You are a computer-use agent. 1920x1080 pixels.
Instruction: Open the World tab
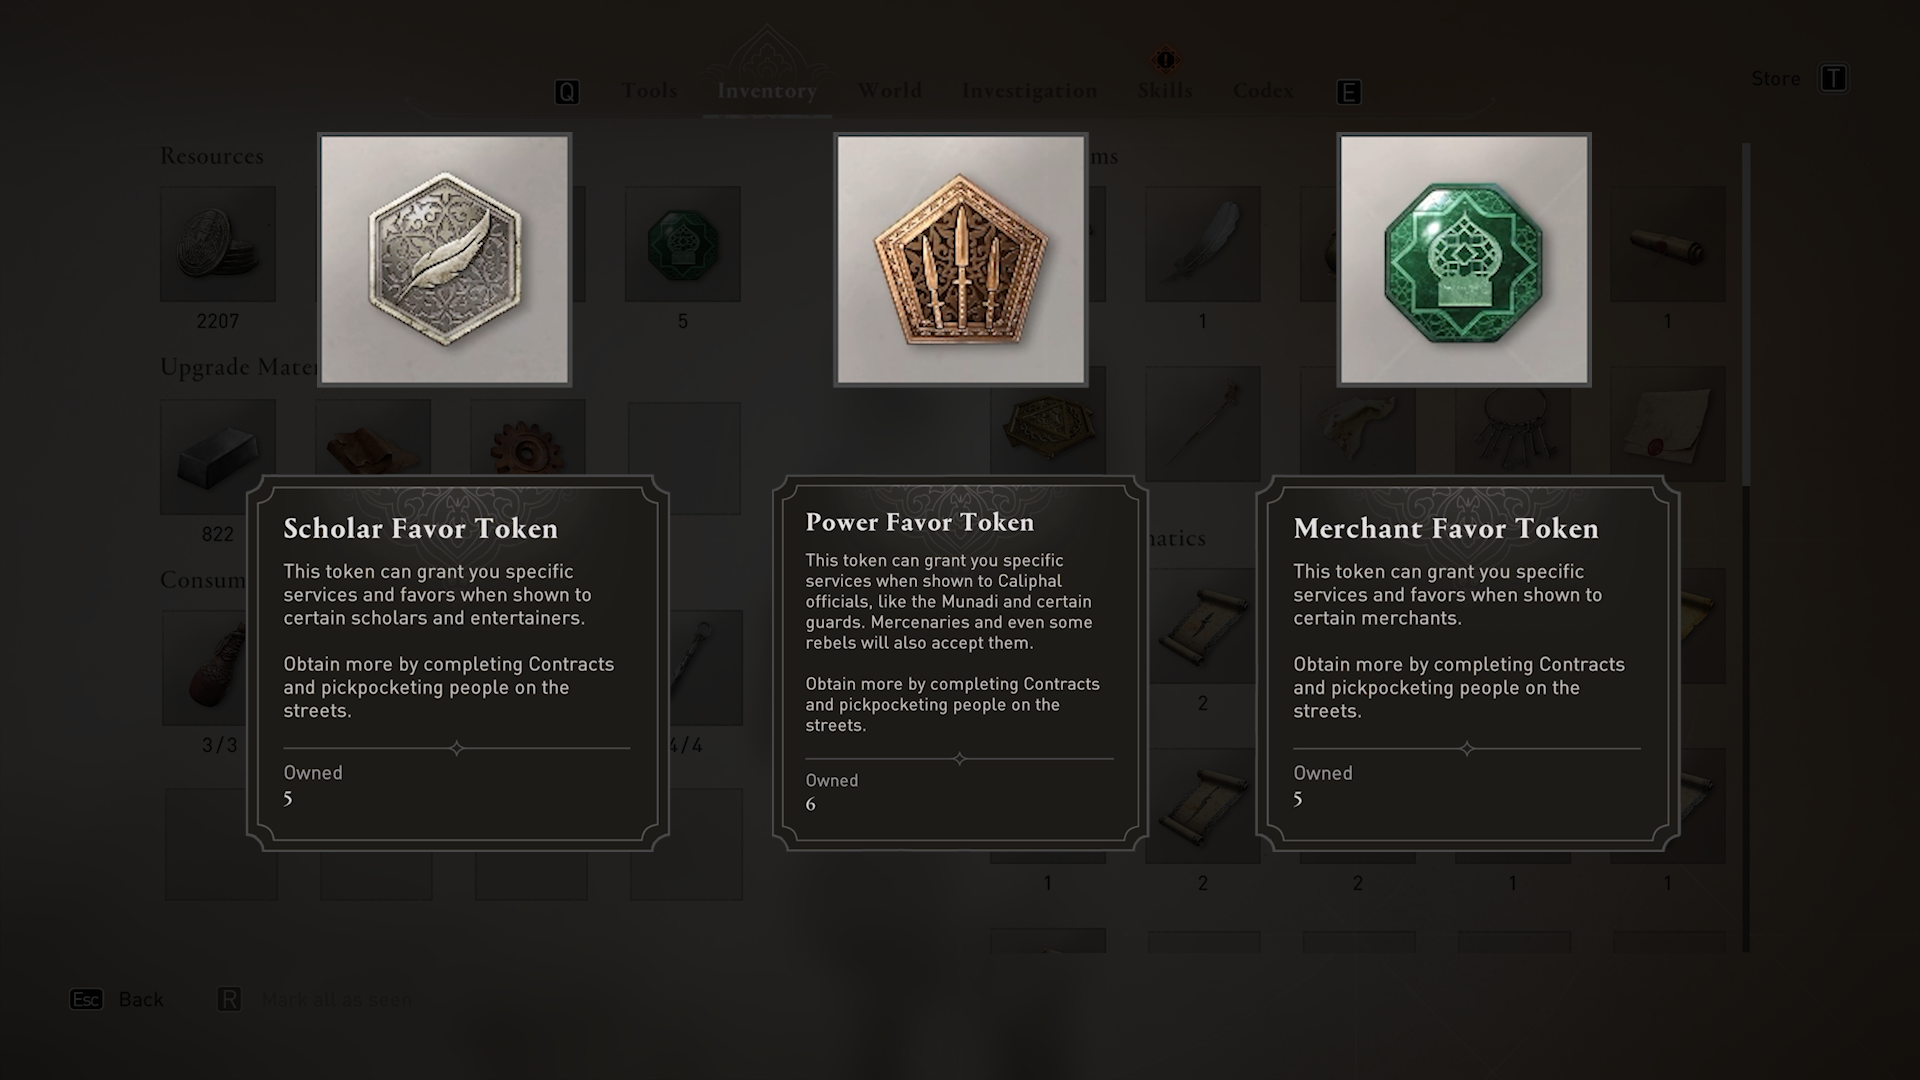[889, 91]
